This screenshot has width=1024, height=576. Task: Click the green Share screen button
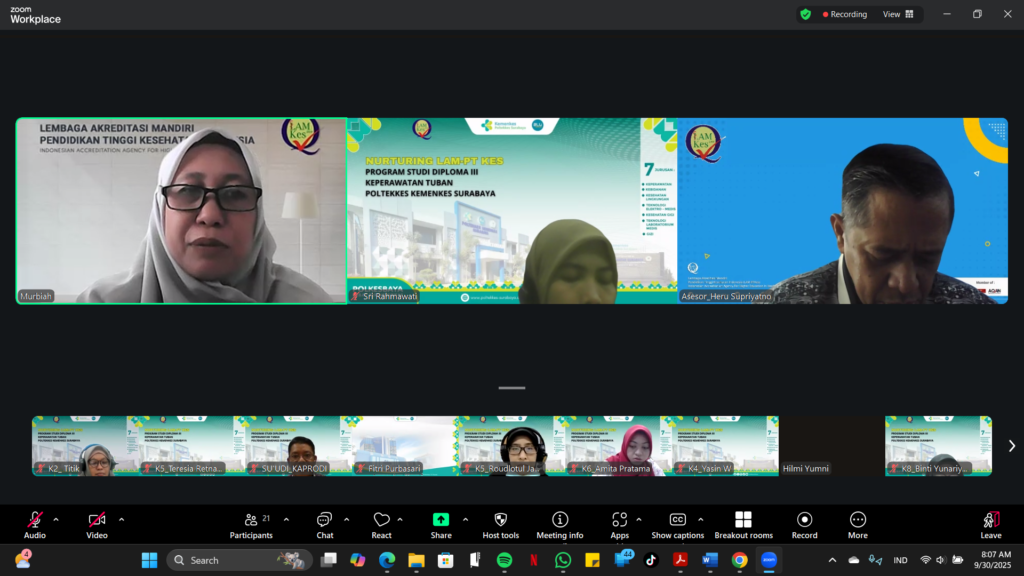(441, 524)
